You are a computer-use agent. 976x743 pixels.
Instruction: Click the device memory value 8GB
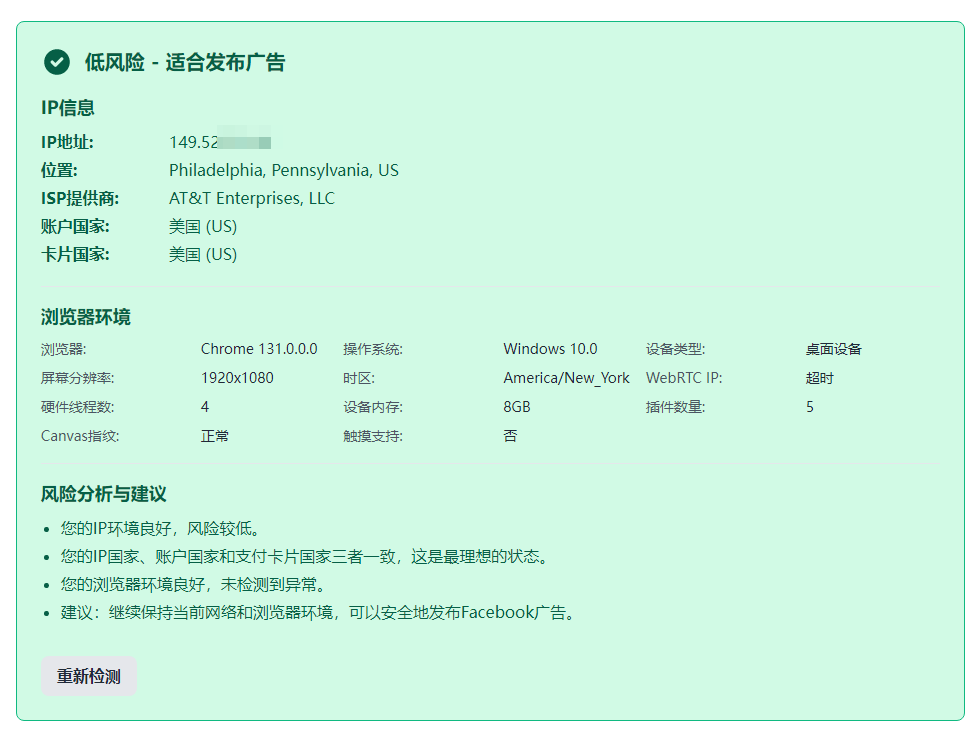click(517, 407)
